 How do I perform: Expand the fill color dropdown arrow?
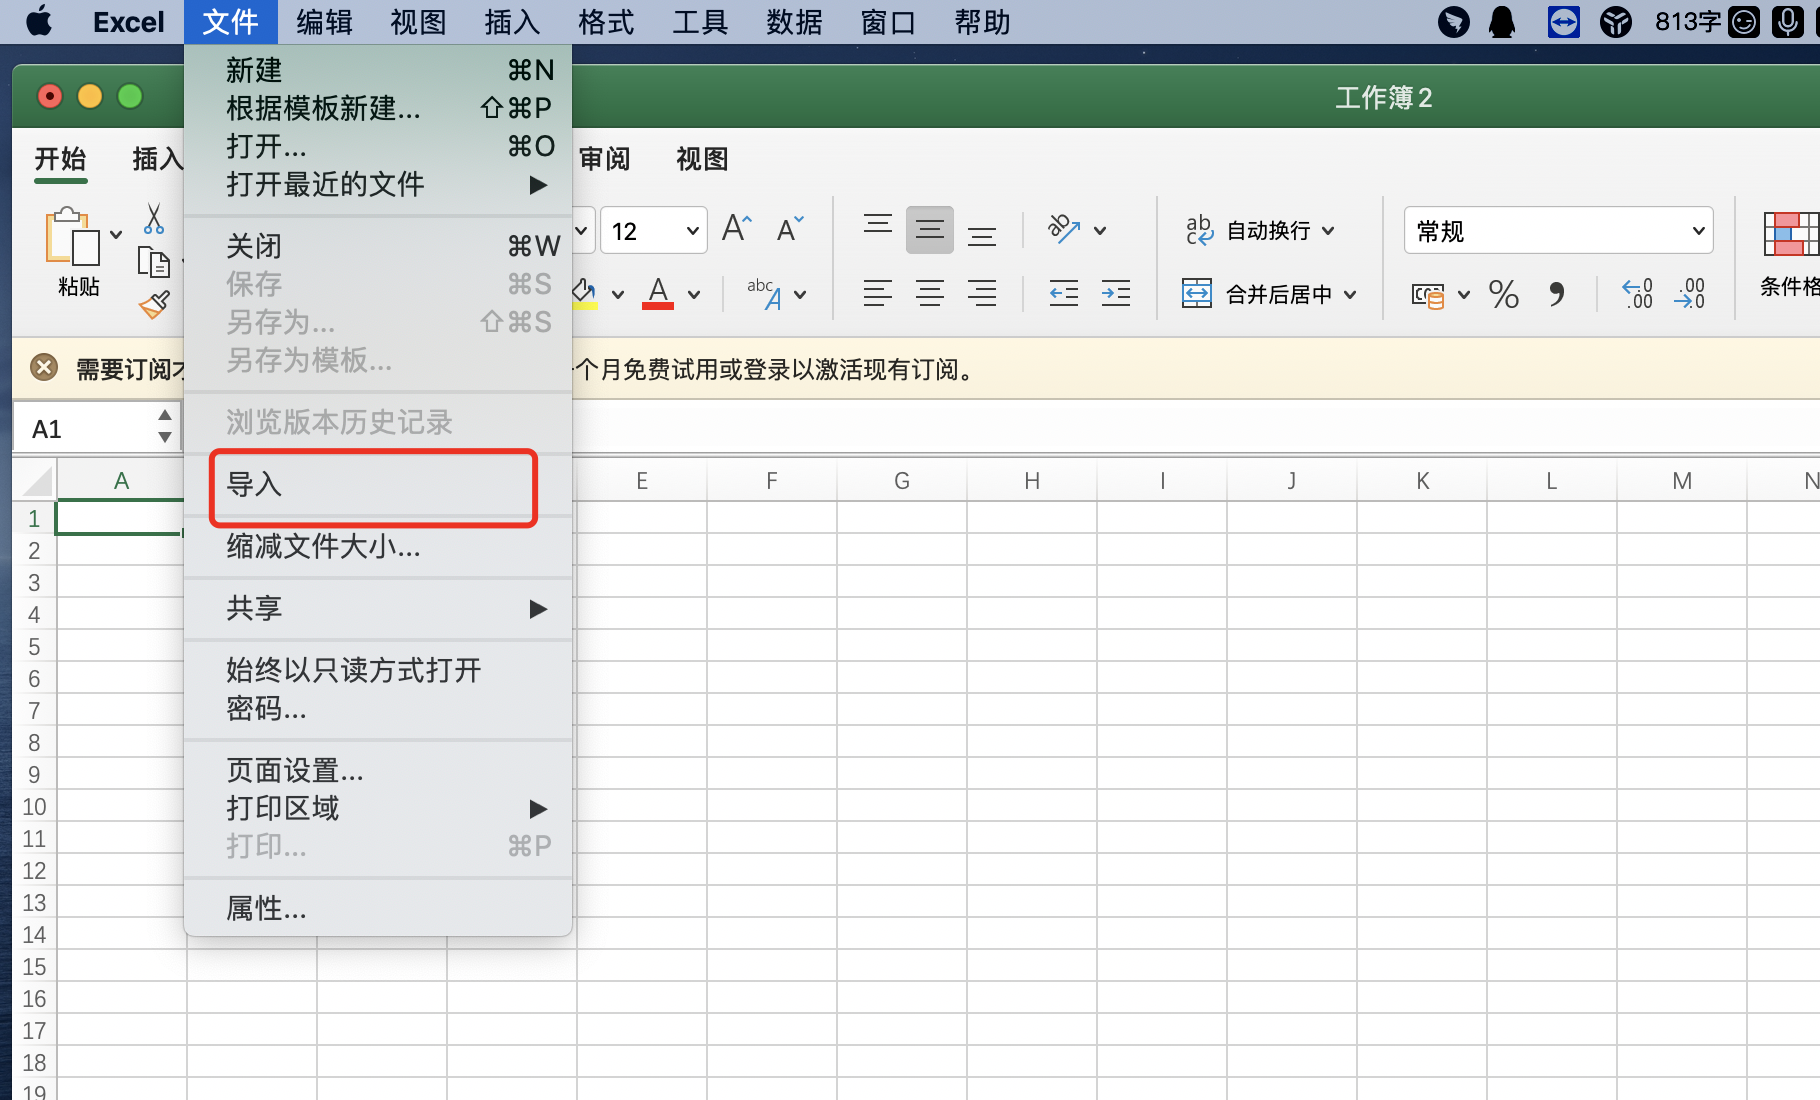coord(618,295)
